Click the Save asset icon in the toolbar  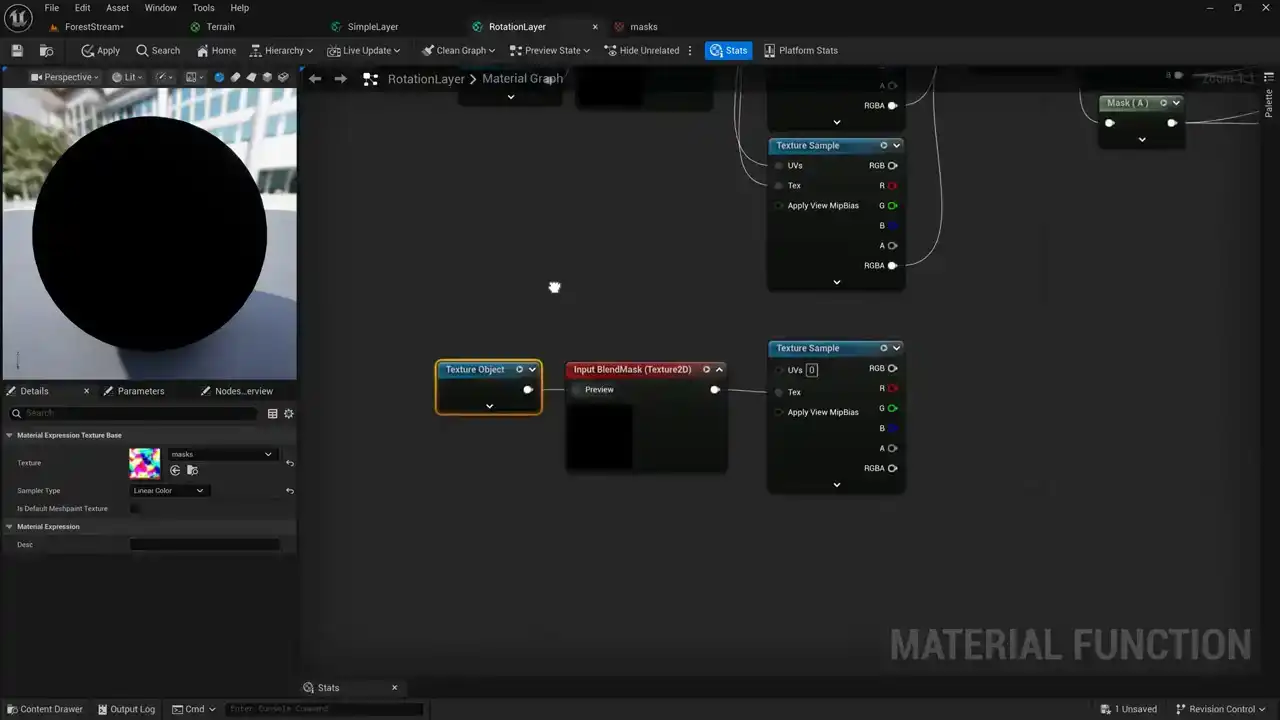coord(17,50)
